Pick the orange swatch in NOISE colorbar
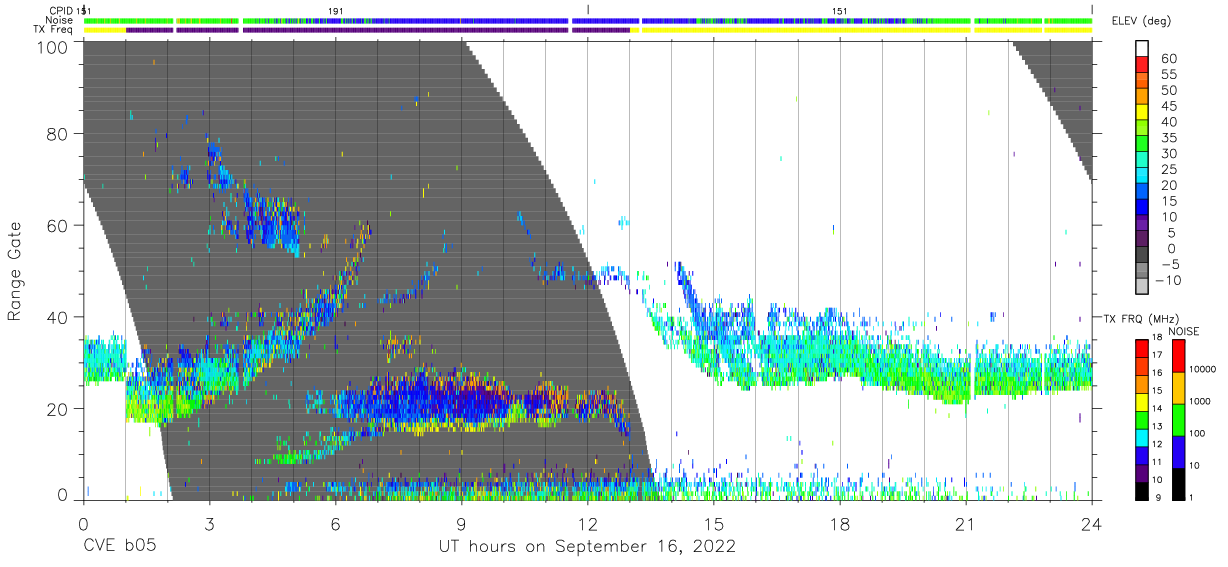The image size is (1228, 567). pos(1178,388)
